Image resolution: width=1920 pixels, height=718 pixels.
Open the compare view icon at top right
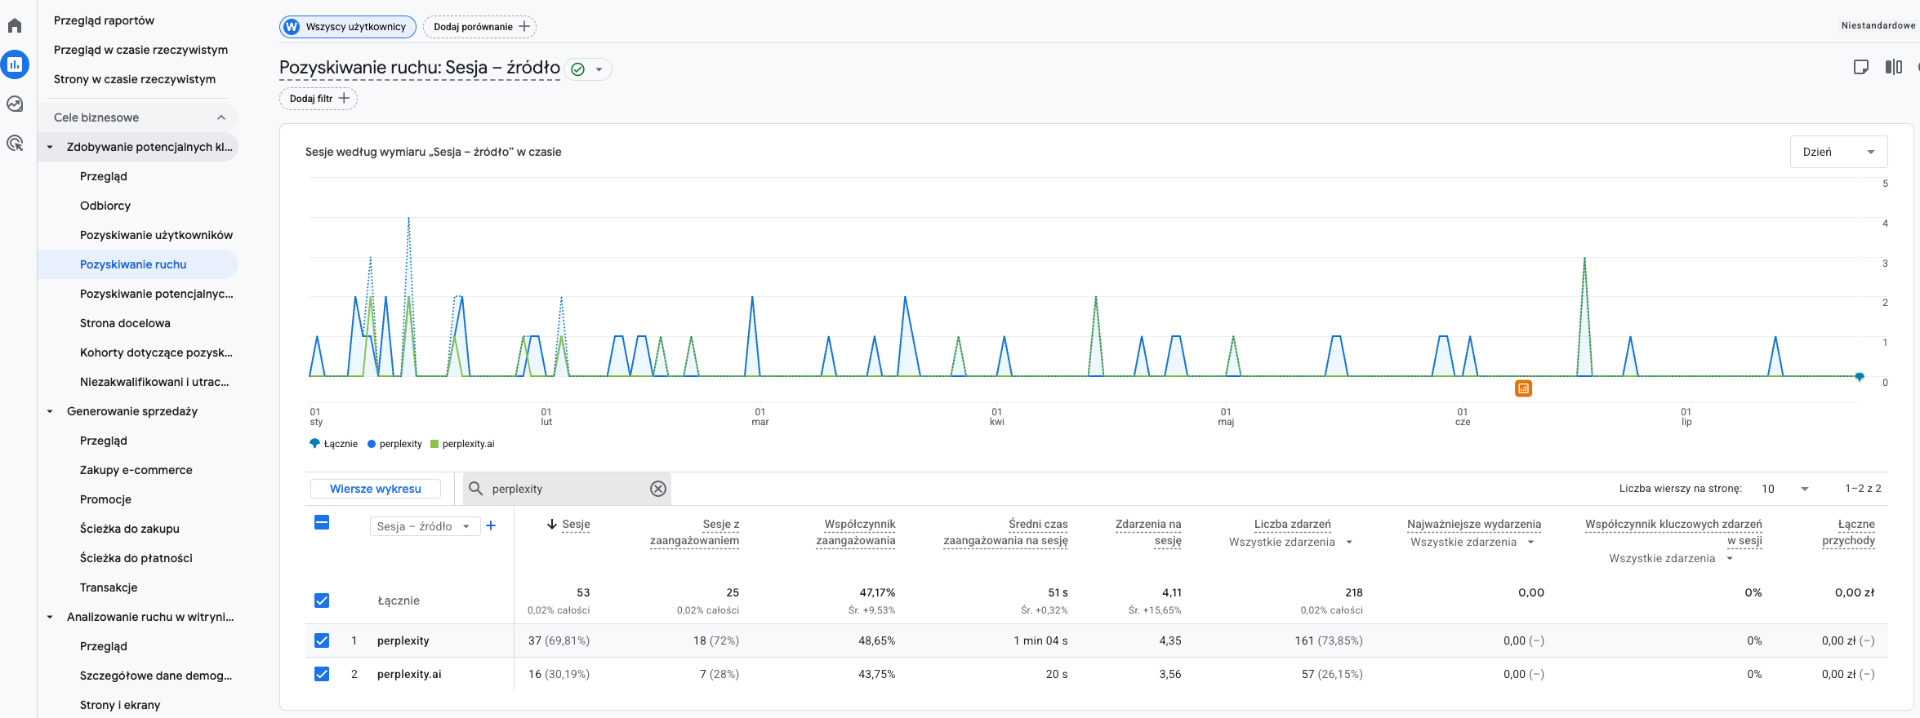[x=1893, y=67]
